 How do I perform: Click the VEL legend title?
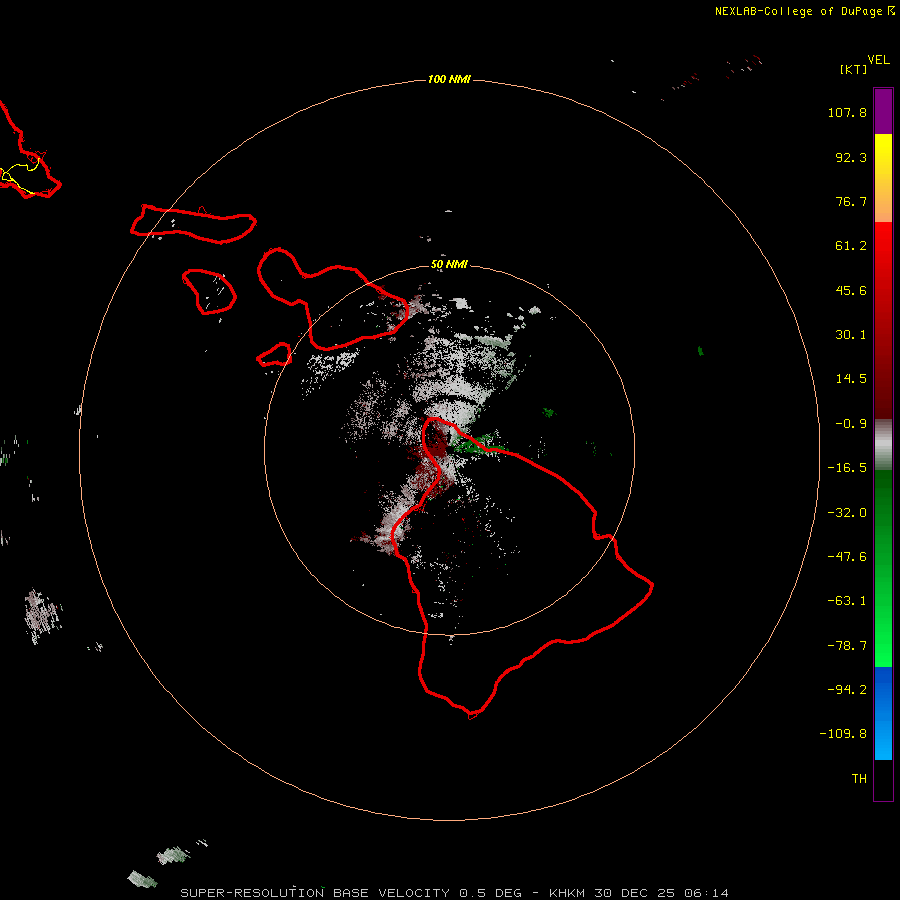[879, 60]
